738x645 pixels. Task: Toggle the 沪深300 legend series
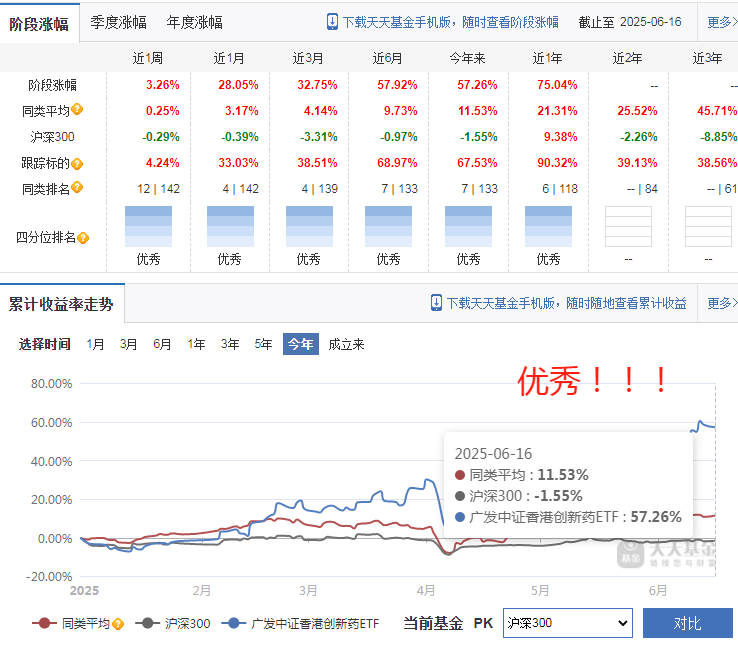pyautogui.click(x=173, y=624)
